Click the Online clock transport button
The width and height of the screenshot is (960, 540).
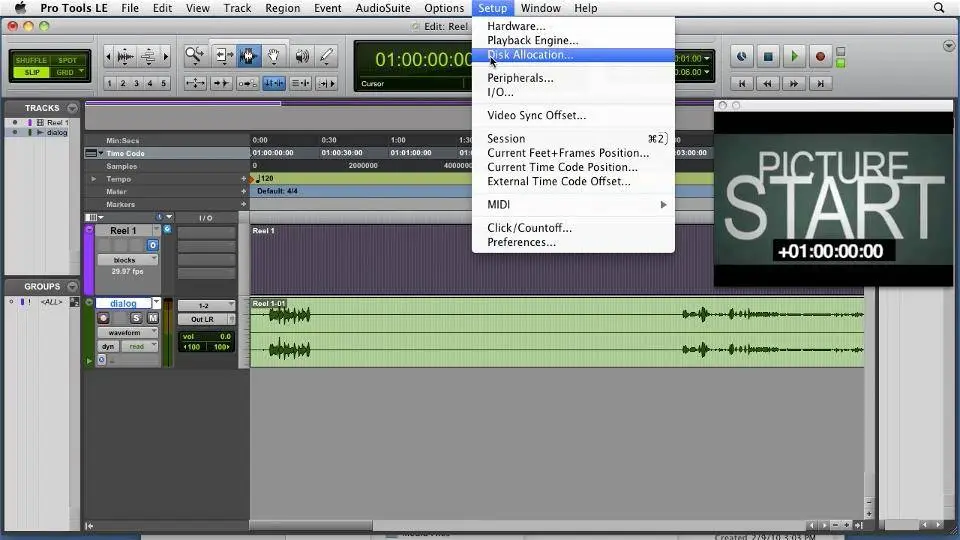[741, 57]
